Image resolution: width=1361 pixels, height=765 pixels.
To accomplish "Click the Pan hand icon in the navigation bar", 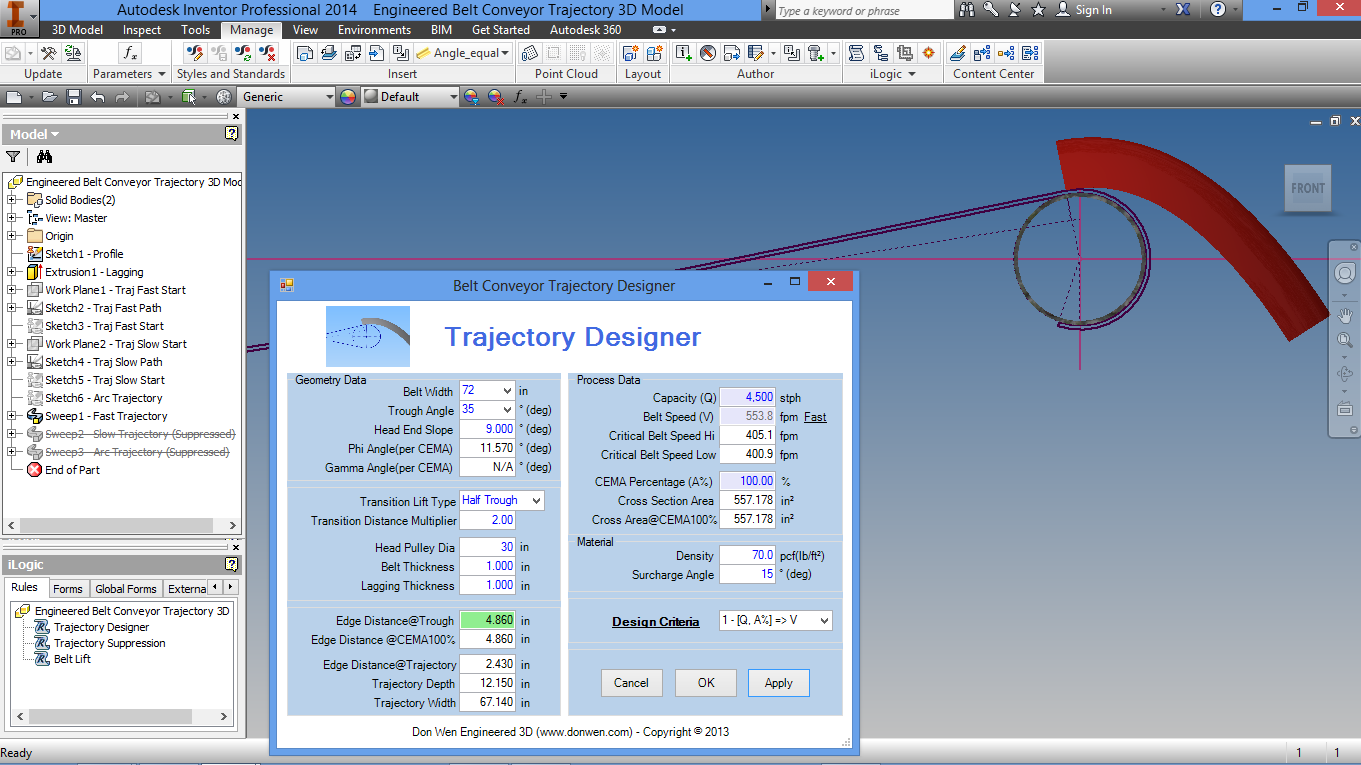I will point(1345,315).
